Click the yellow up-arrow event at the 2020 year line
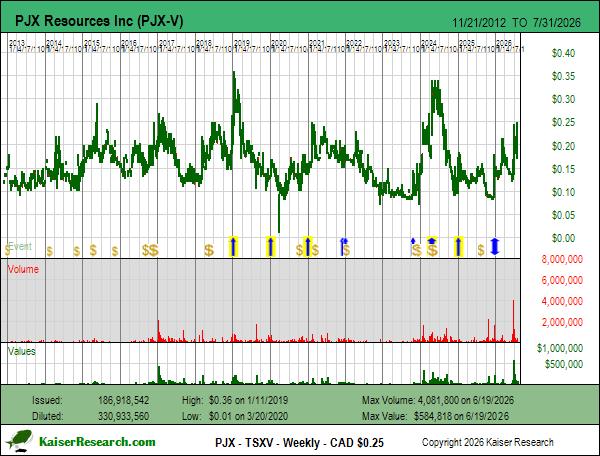 [x=271, y=246]
